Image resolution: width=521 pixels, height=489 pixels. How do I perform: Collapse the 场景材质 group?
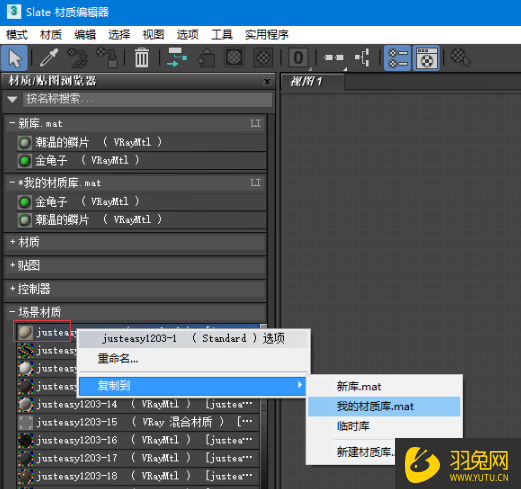(12, 312)
